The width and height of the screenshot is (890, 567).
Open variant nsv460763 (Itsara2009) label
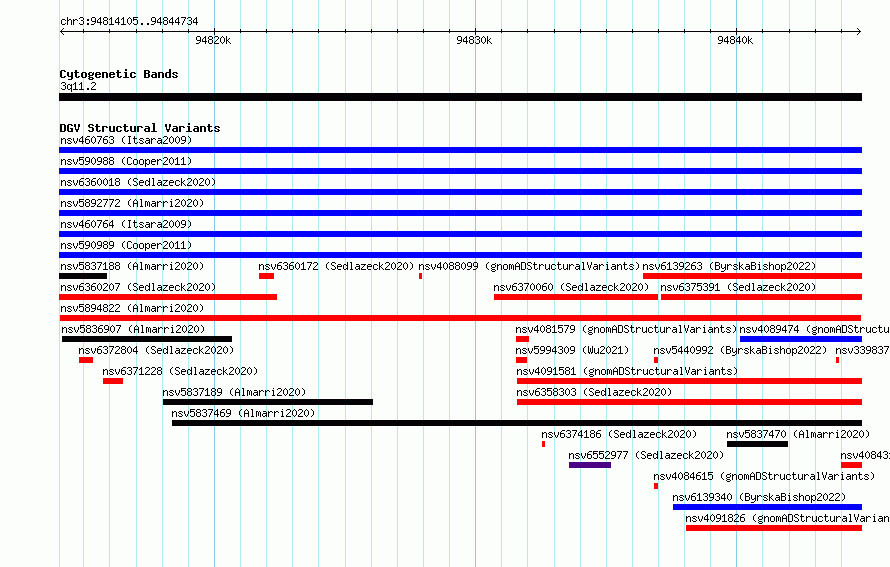[x=126, y=140]
